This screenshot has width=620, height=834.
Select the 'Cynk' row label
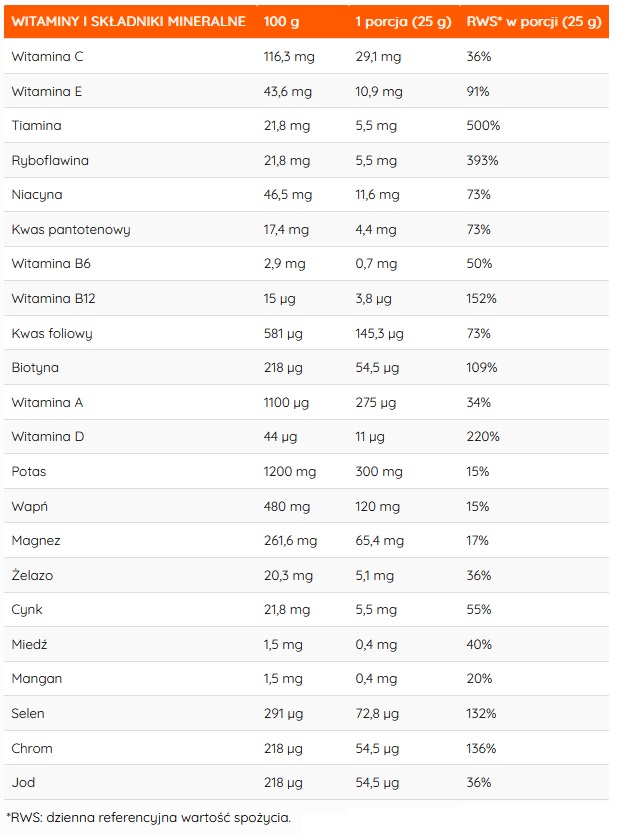point(27,609)
